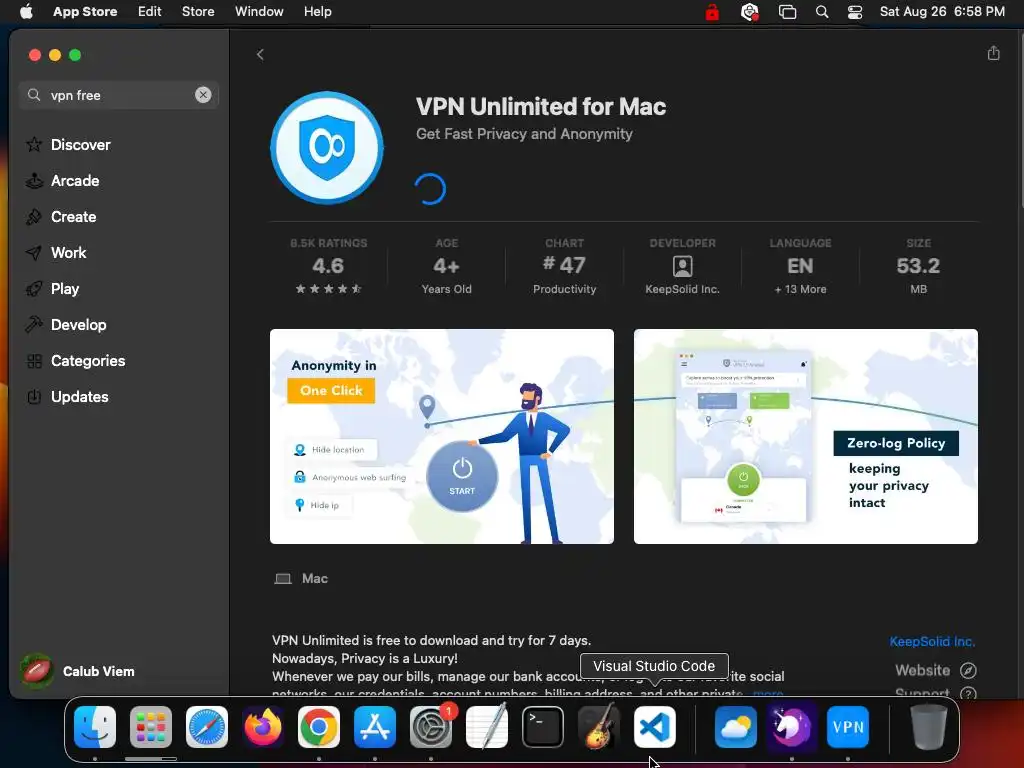The width and height of the screenshot is (1024, 768).
Task: Open Control Center in menu bar
Action: click(855, 12)
